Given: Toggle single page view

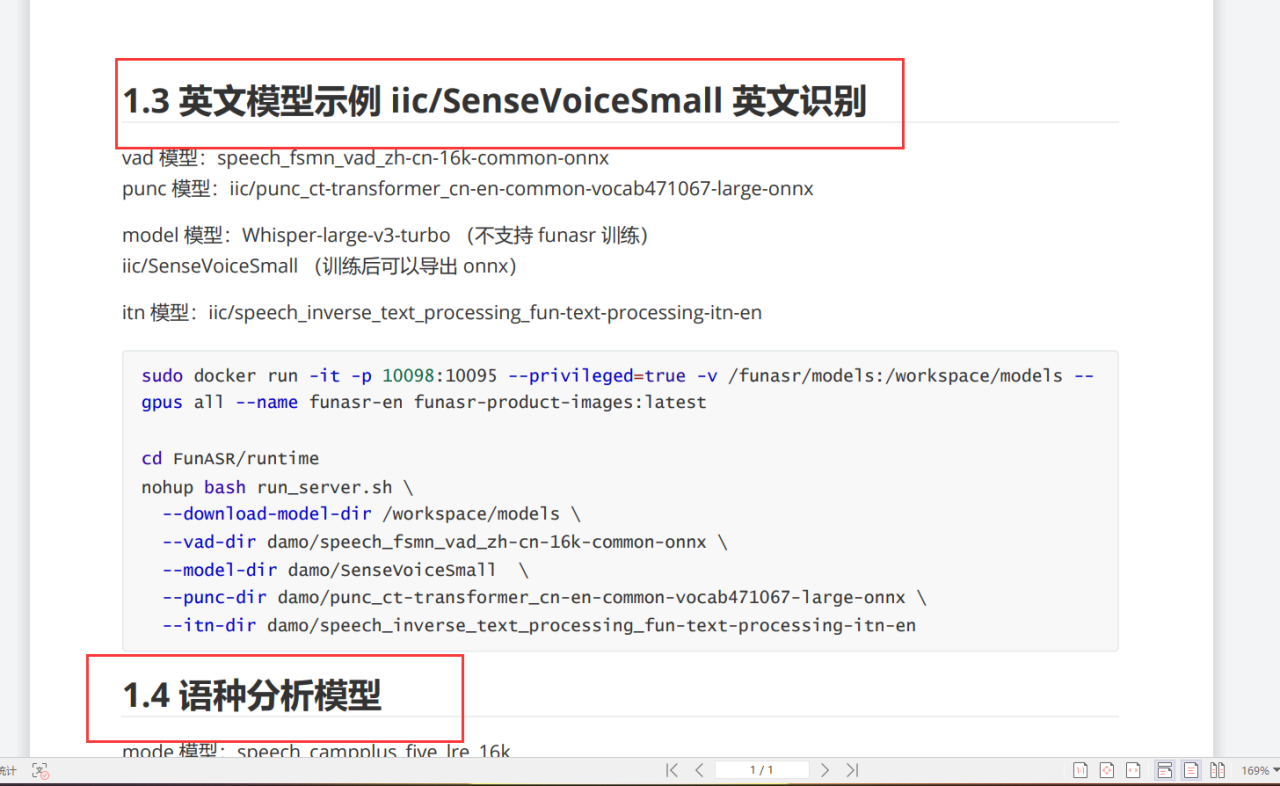Looking at the screenshot, I should [x=1191, y=770].
